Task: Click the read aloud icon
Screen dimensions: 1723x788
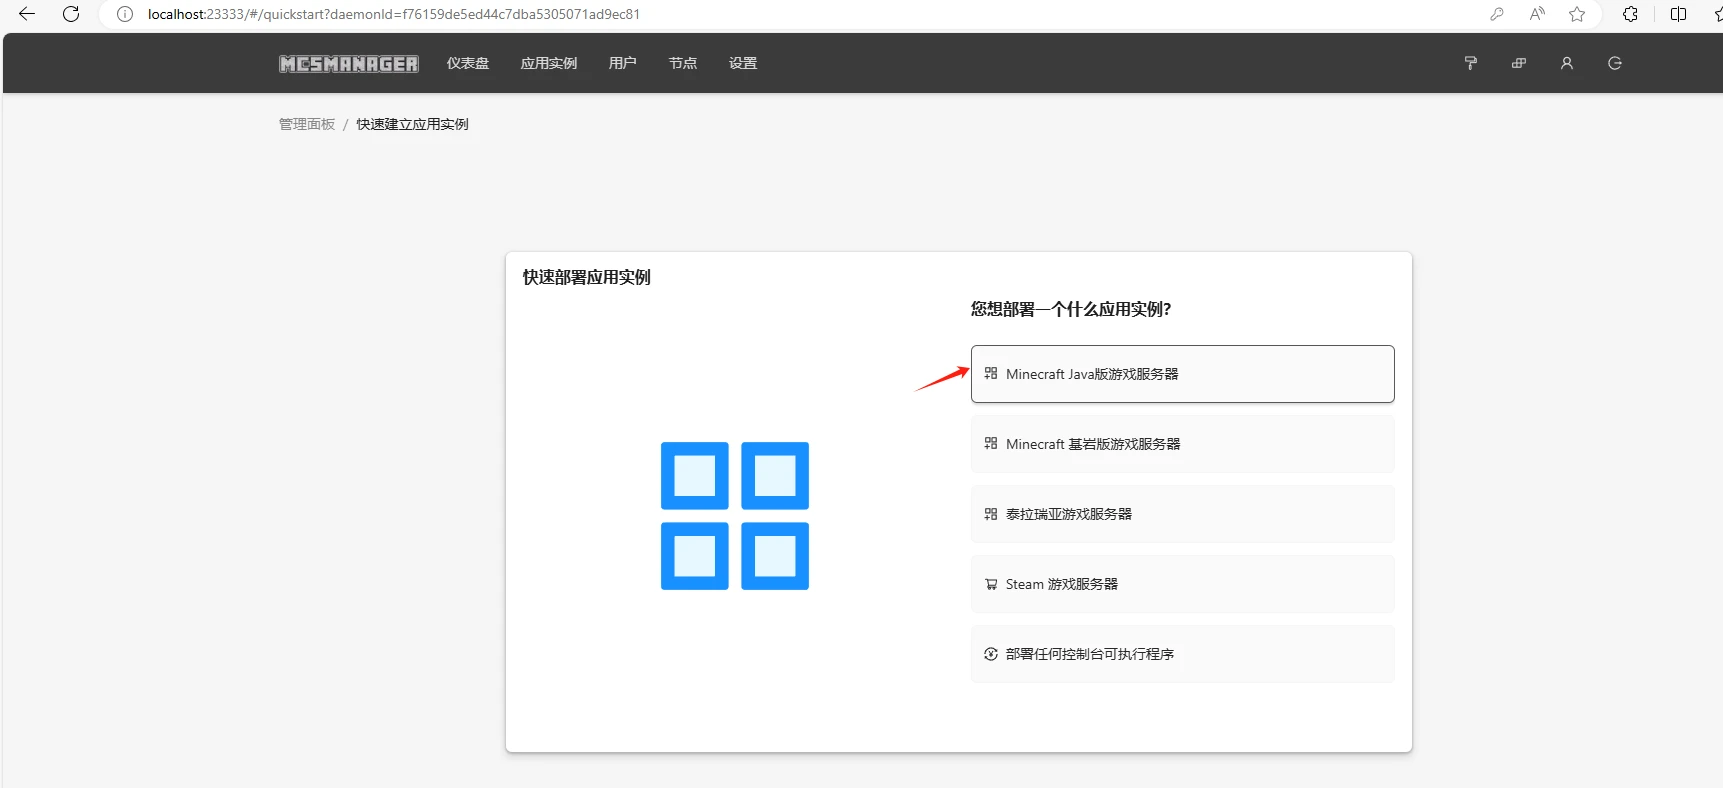Action: [1537, 14]
